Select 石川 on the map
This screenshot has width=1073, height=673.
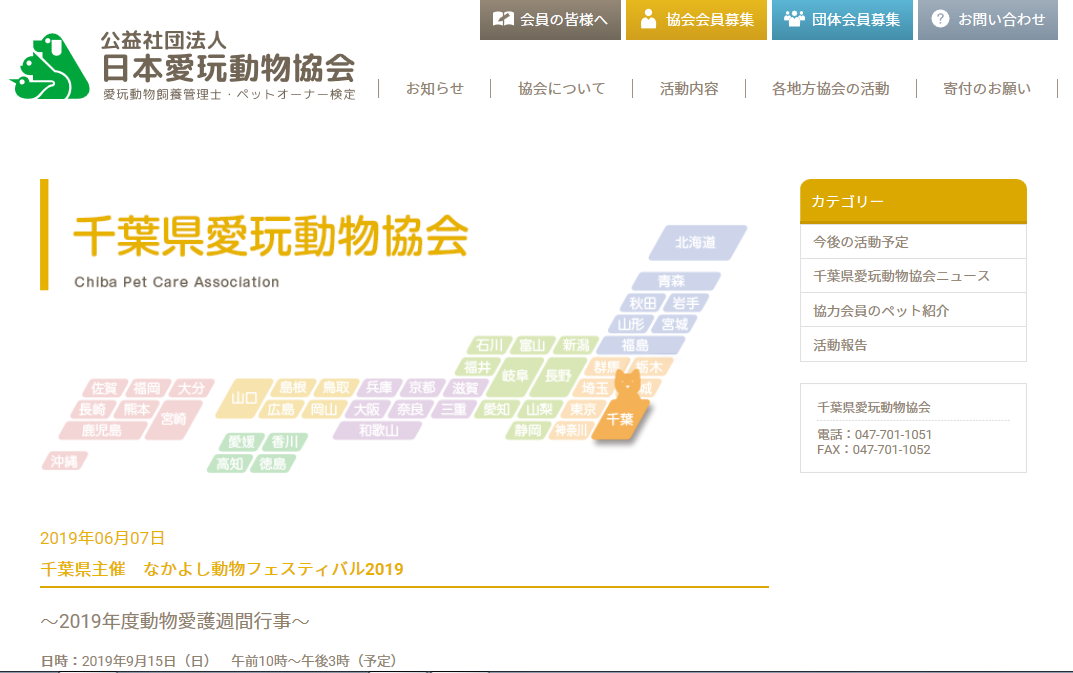pyautogui.click(x=489, y=345)
